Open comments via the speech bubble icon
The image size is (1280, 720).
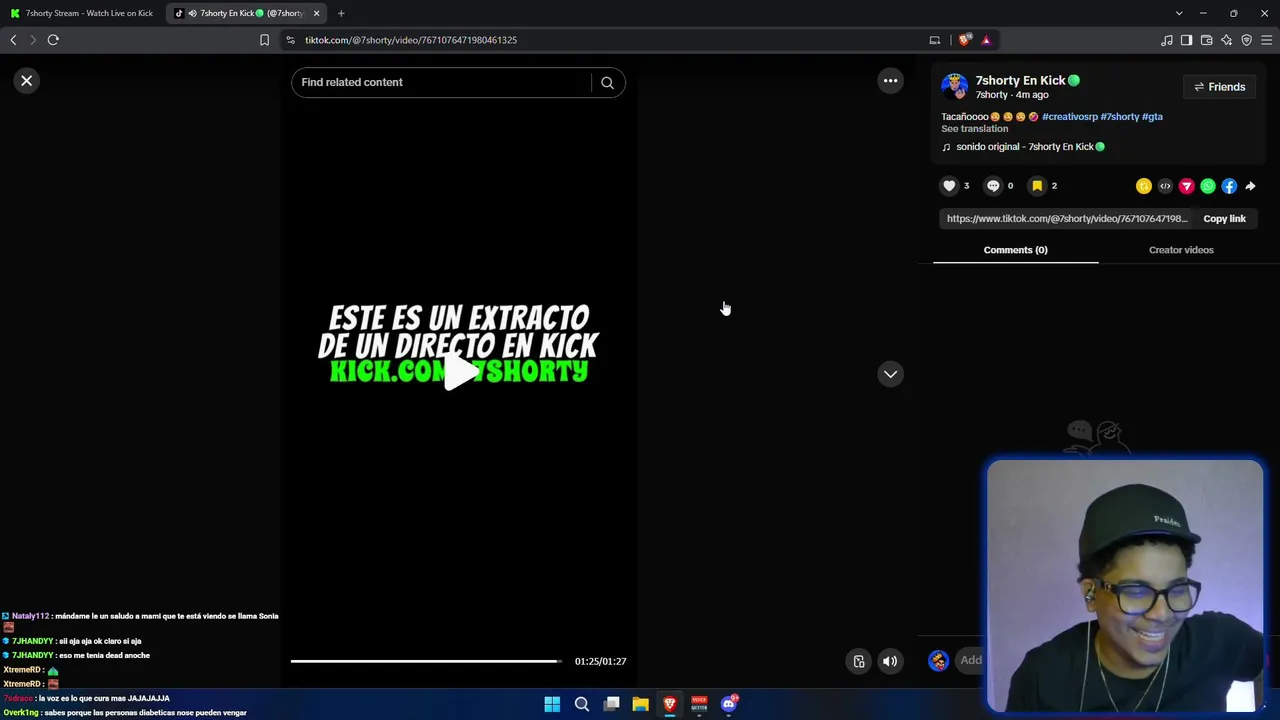993,186
